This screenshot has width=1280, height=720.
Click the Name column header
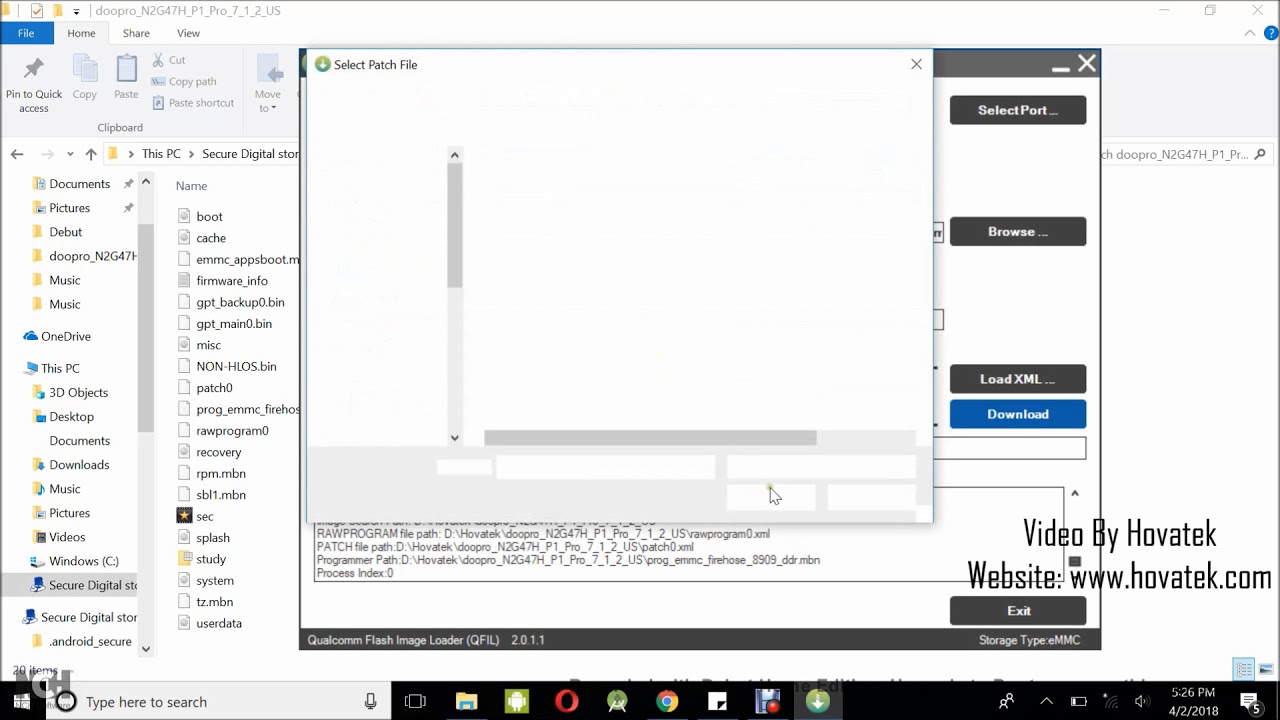coord(191,186)
